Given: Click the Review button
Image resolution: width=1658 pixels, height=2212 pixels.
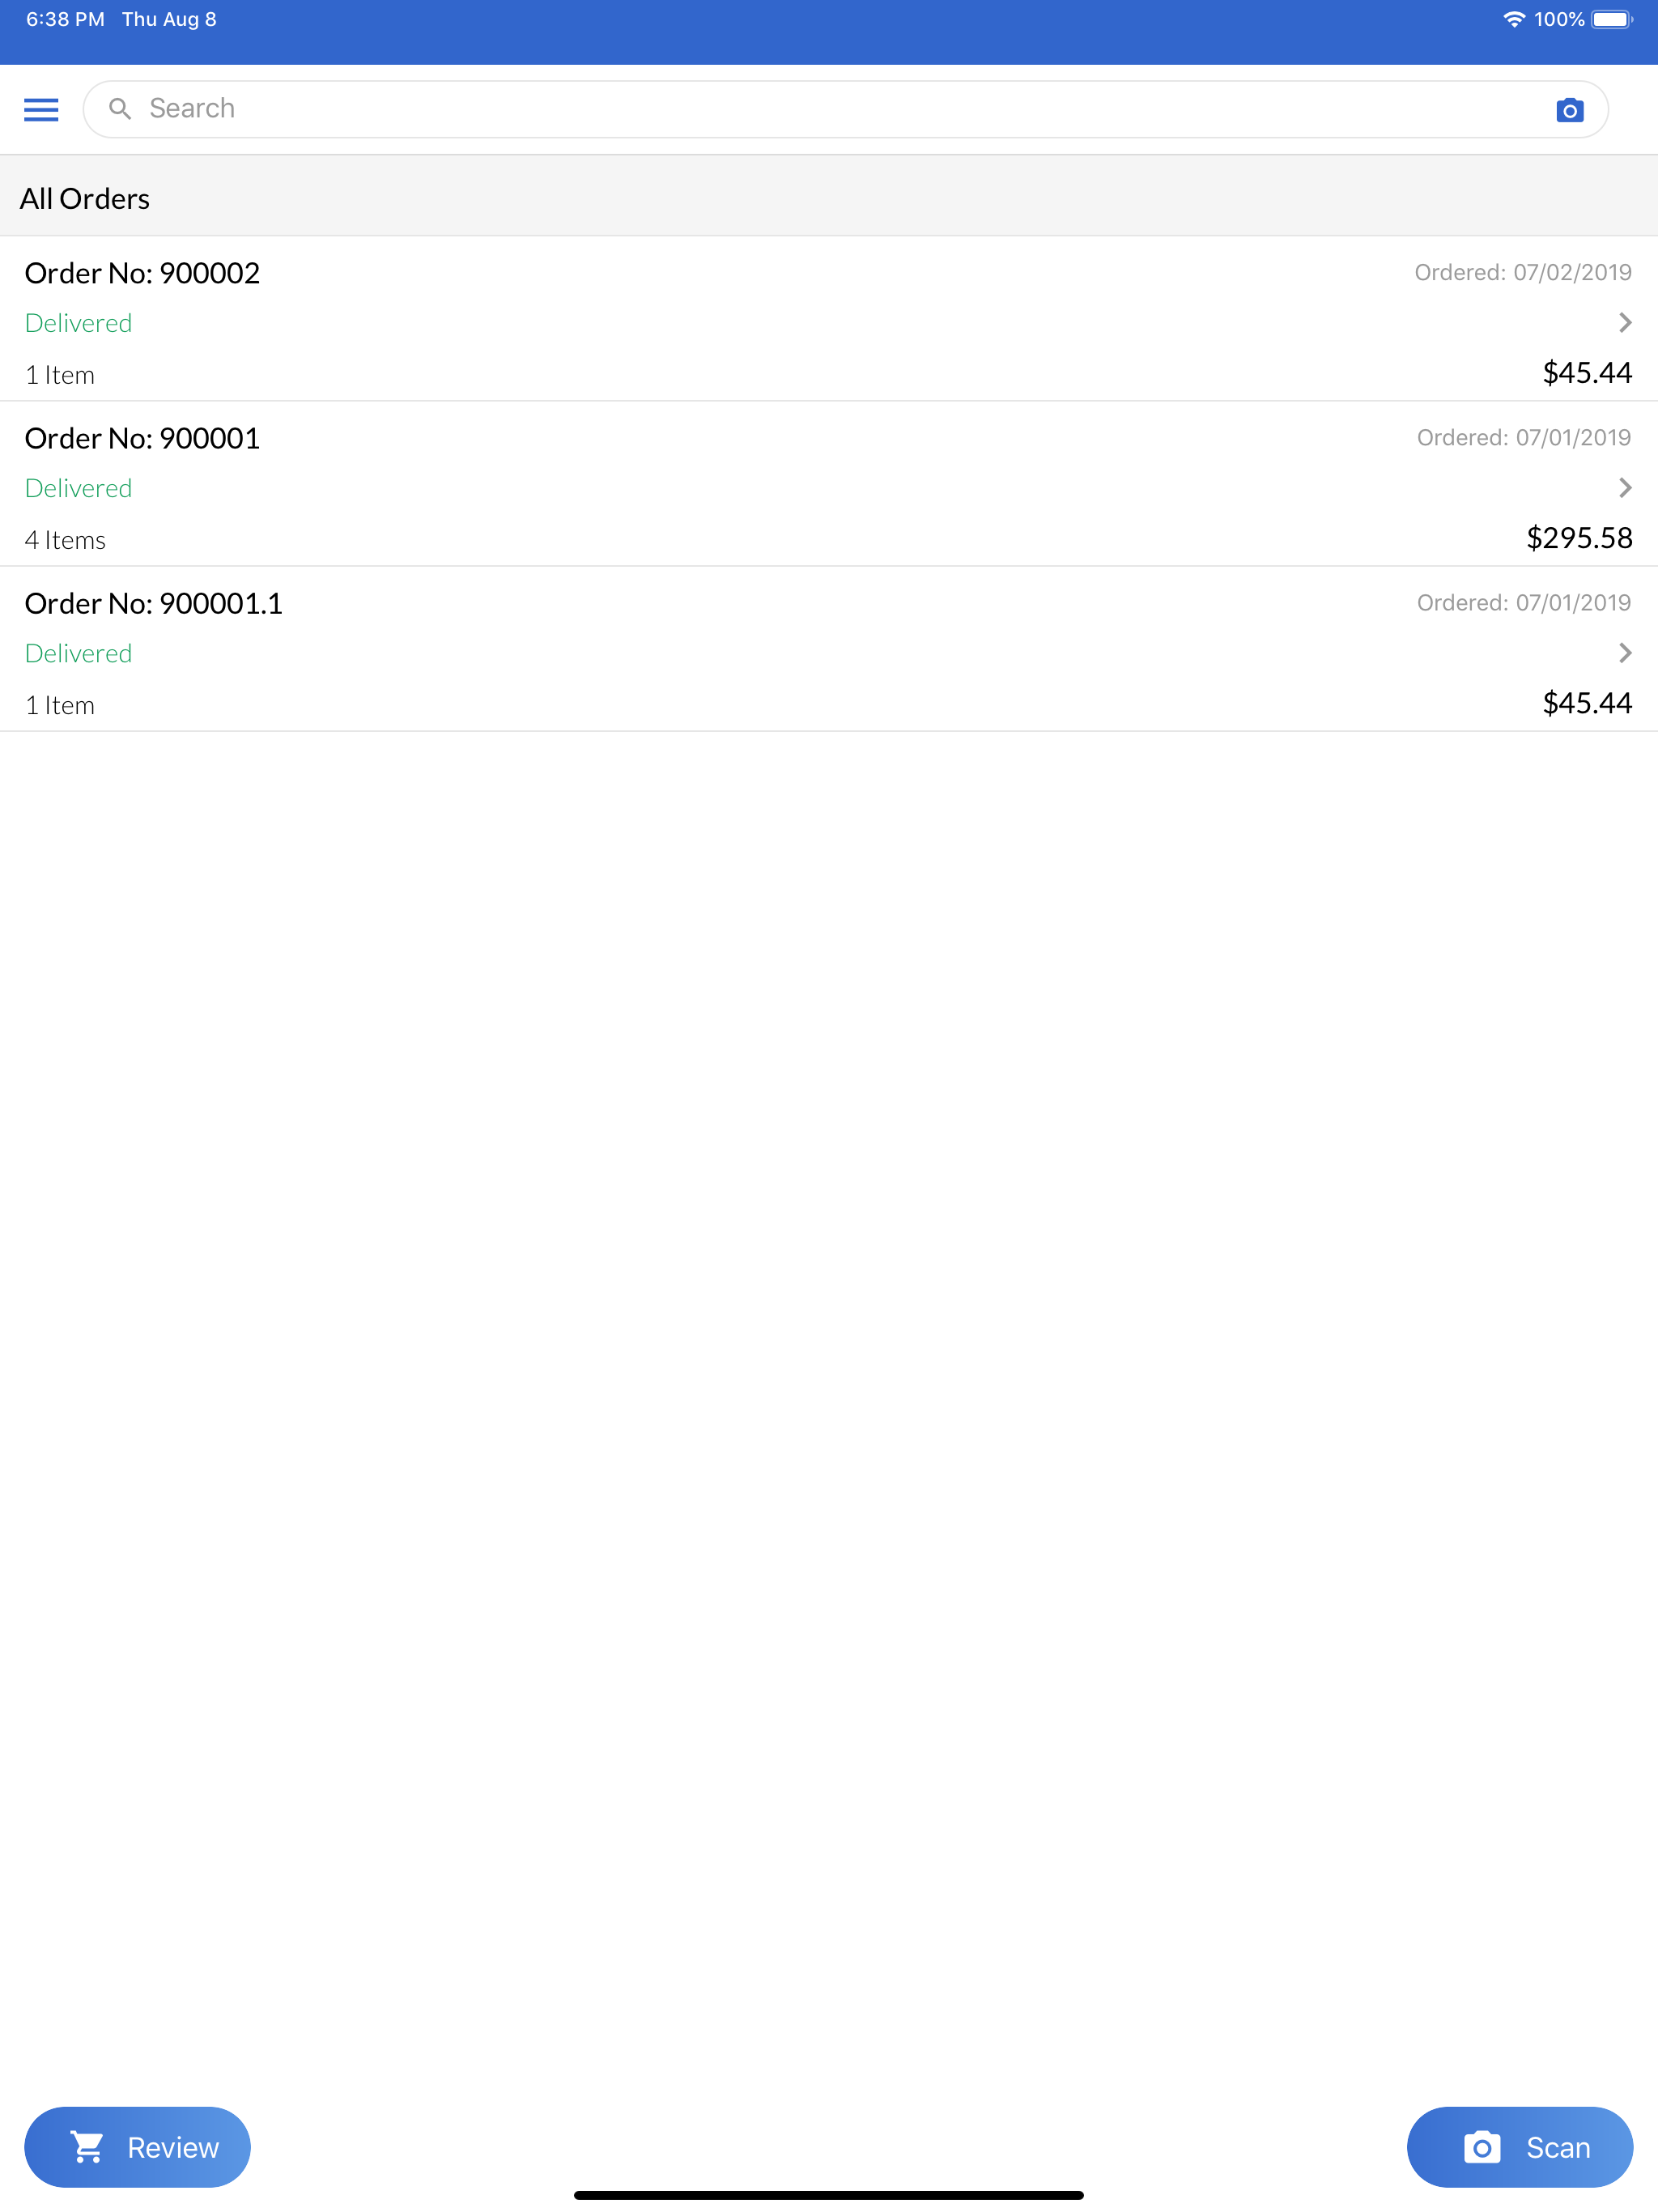Looking at the screenshot, I should click(x=137, y=2146).
